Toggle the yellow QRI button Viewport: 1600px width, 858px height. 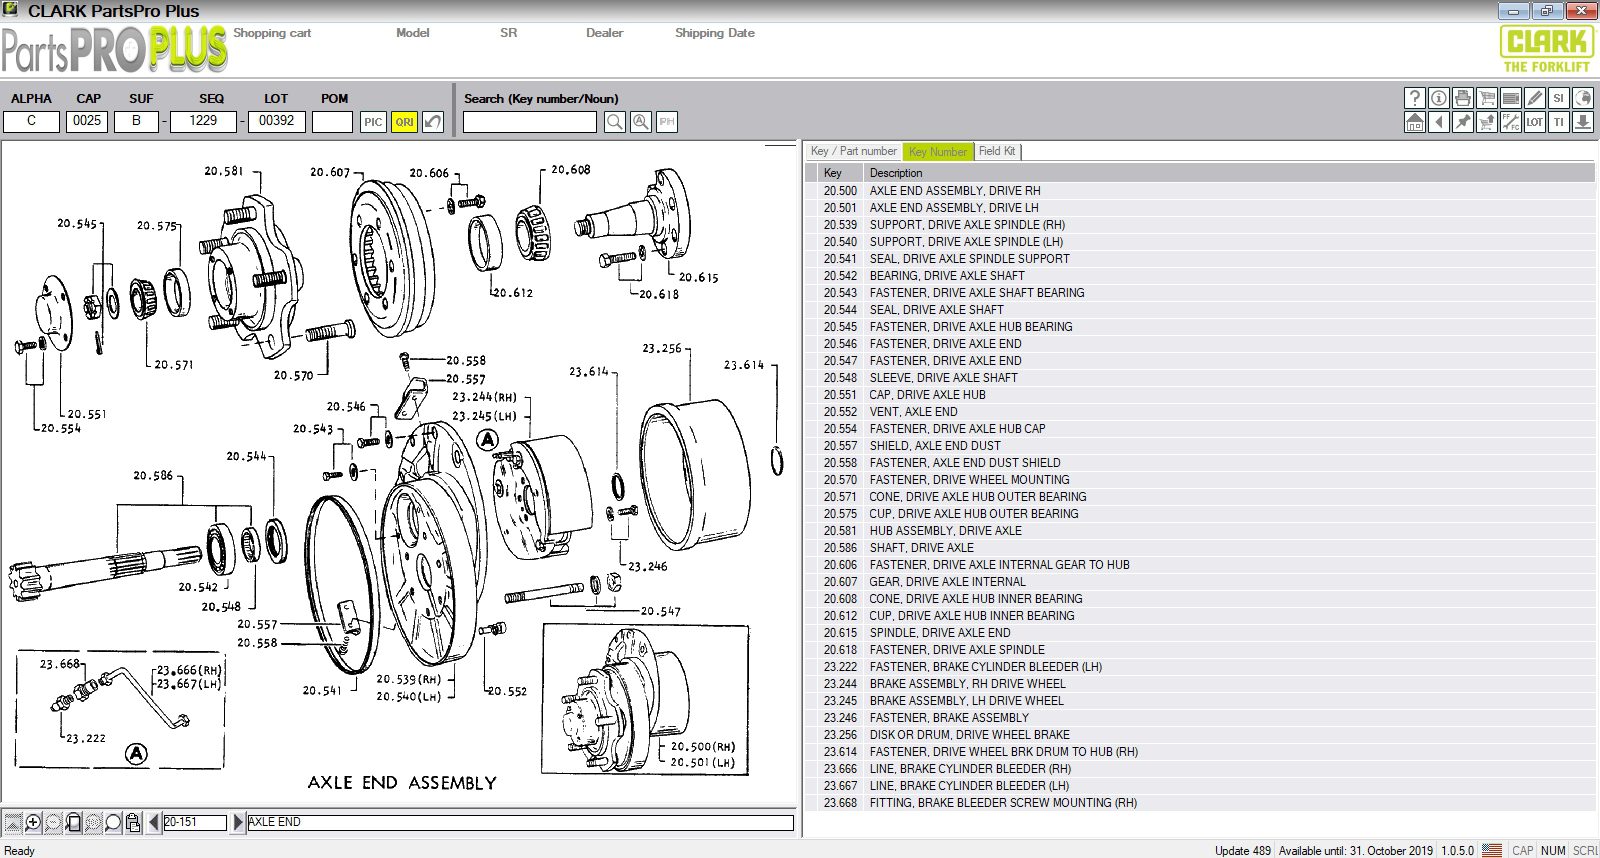point(404,122)
